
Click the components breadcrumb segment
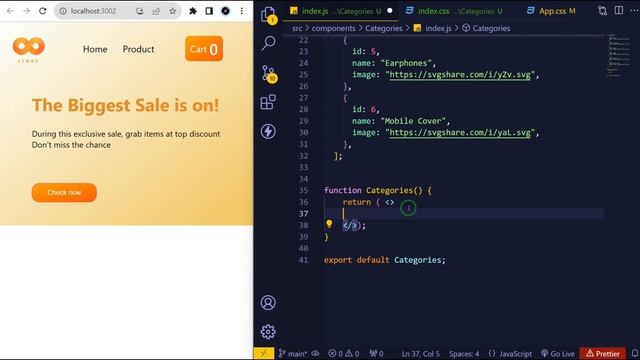point(333,28)
